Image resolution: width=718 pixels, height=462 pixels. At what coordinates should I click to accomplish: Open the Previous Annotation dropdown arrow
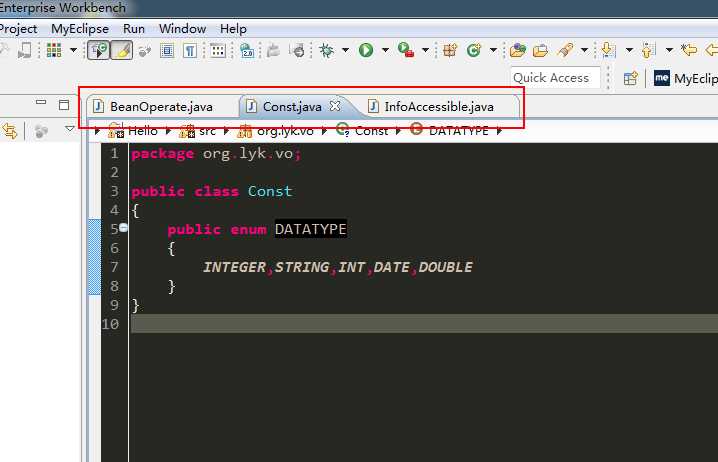coord(669,50)
